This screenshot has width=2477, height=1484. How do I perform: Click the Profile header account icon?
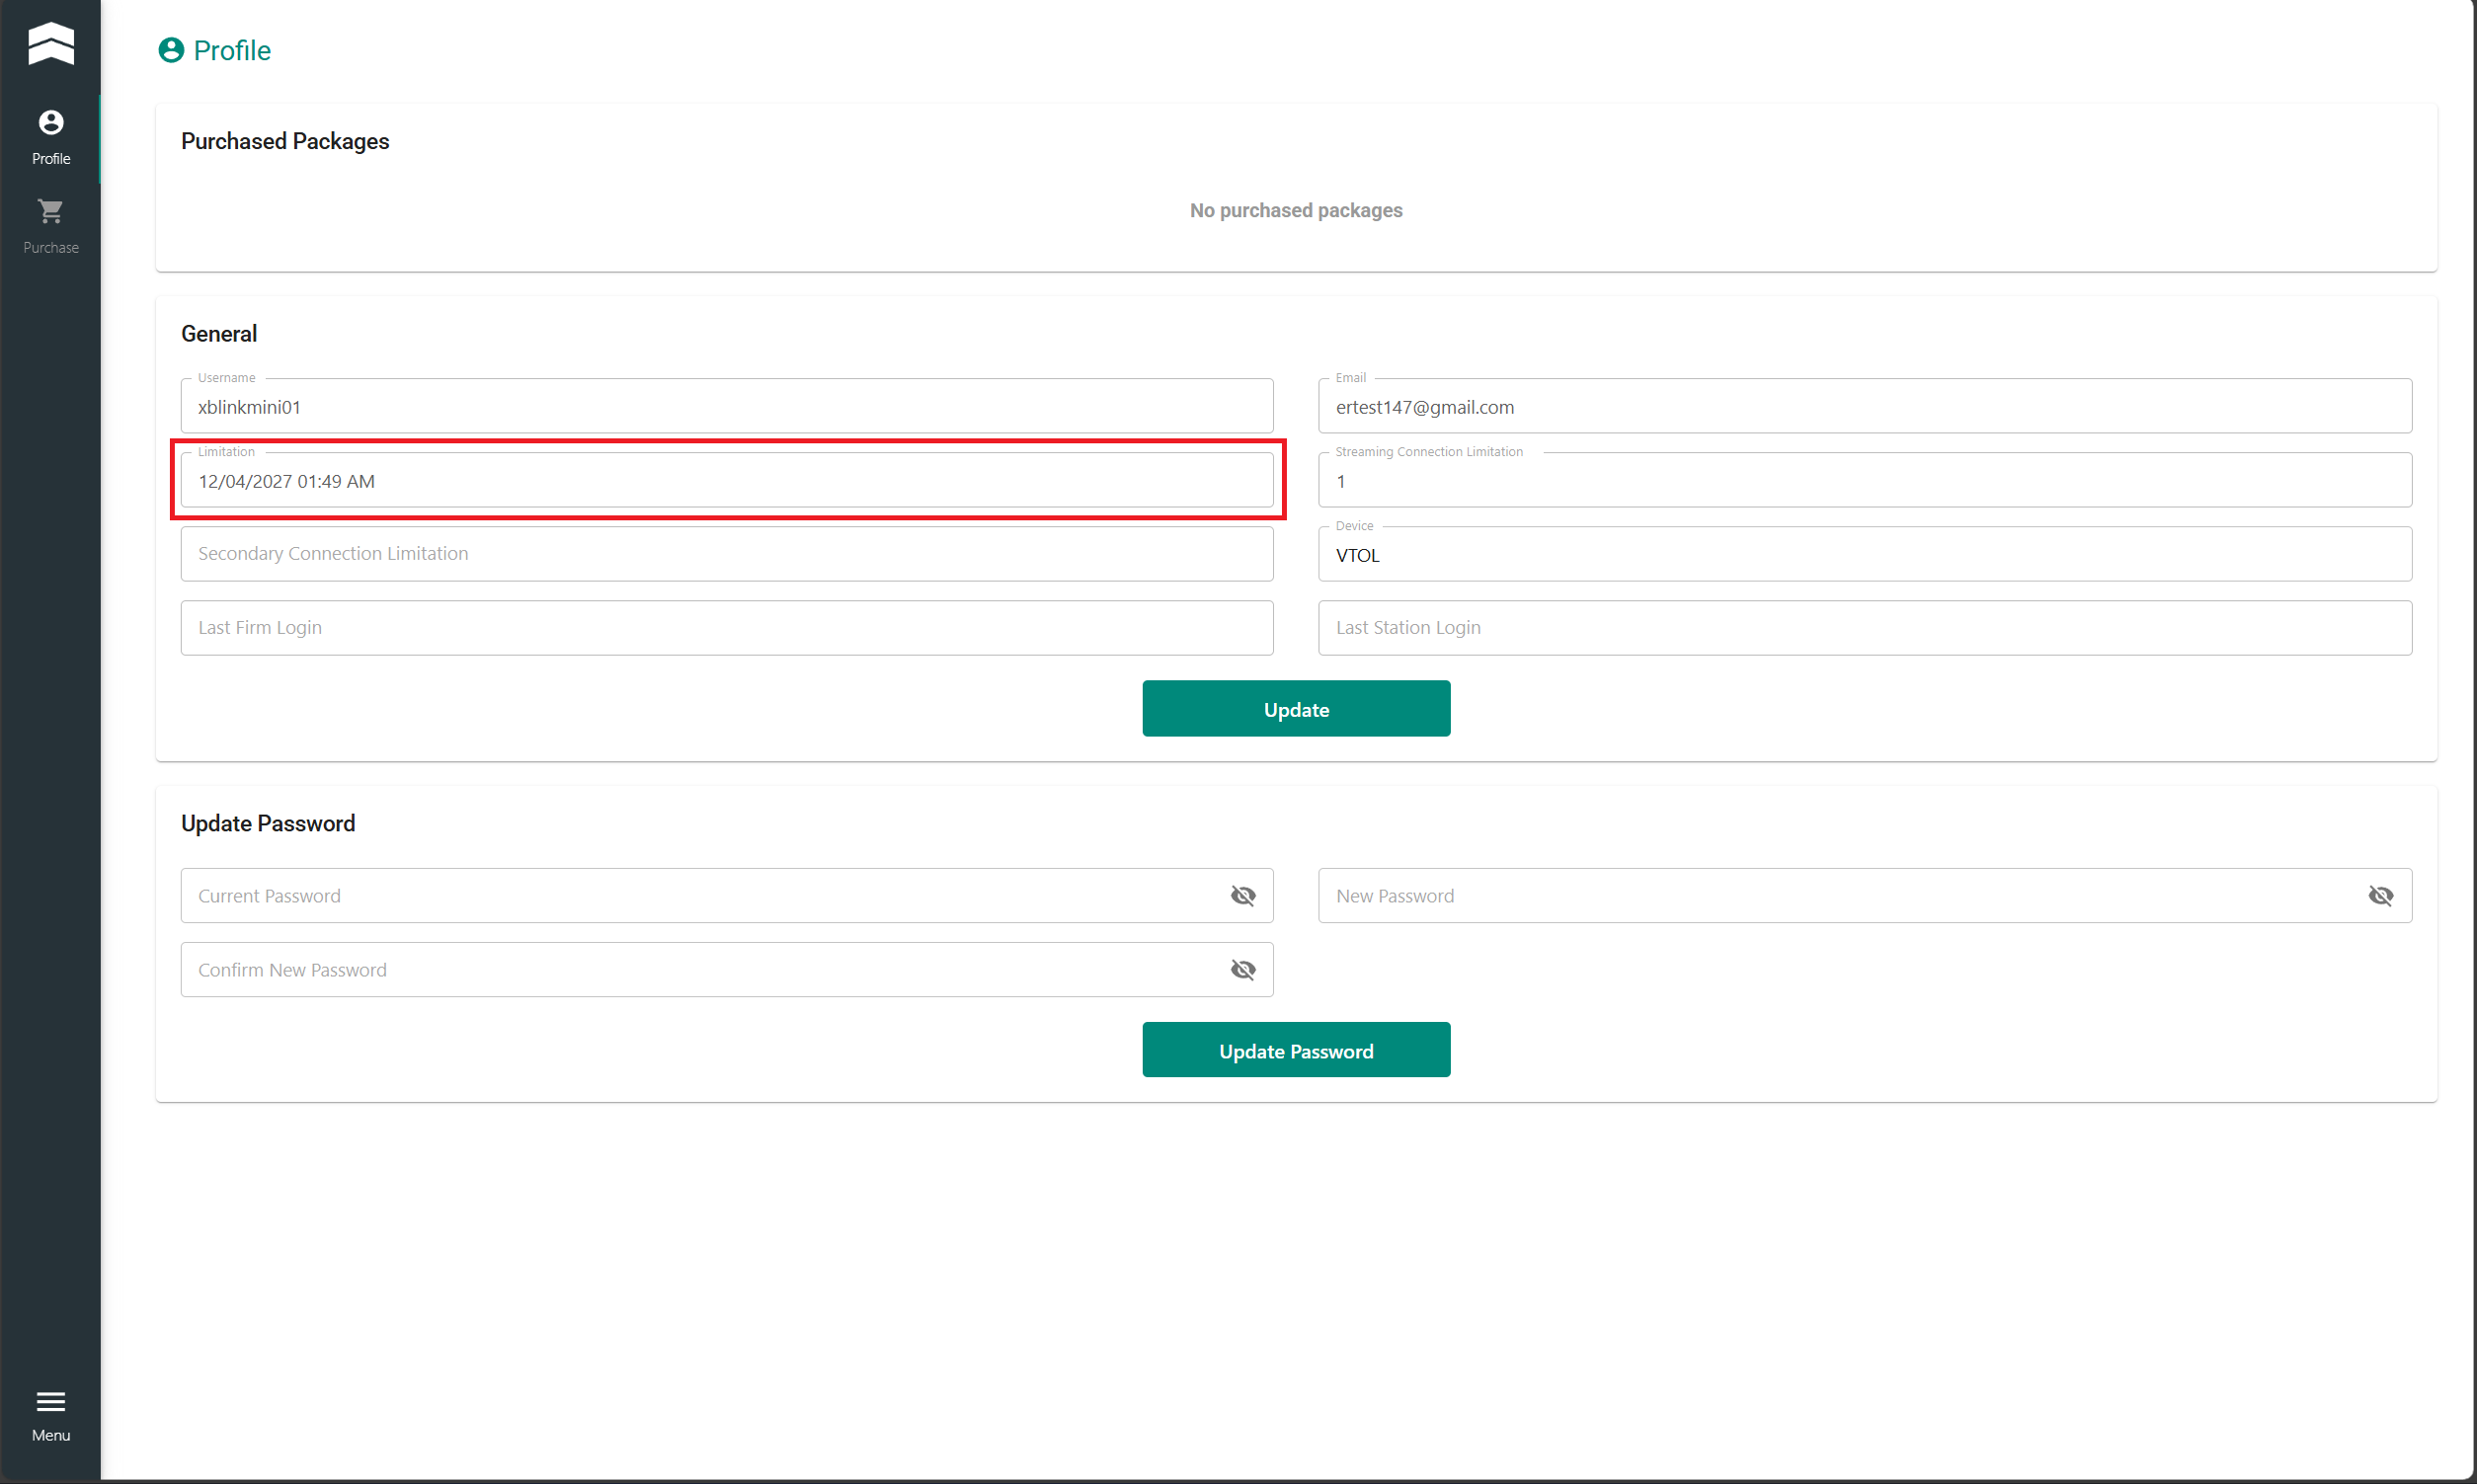[x=171, y=50]
